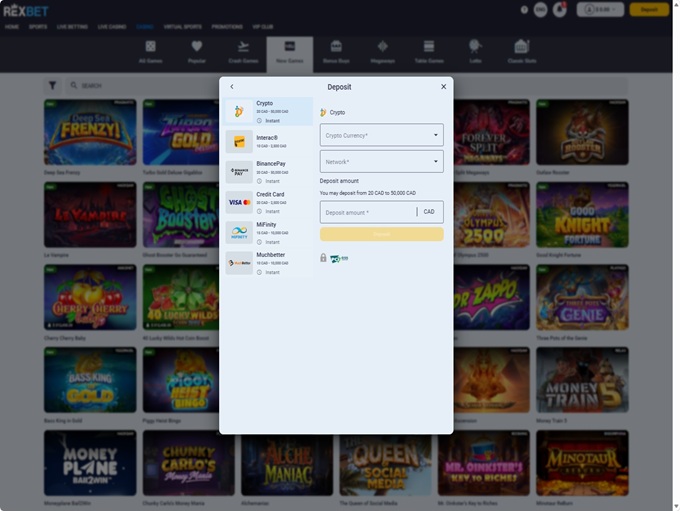Open Good Knight Fortune game thumbnail

582,215
